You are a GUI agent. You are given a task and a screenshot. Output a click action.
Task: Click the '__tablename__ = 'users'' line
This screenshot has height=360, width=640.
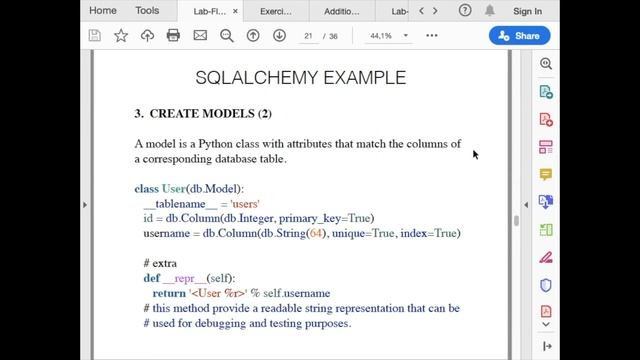click(201, 204)
